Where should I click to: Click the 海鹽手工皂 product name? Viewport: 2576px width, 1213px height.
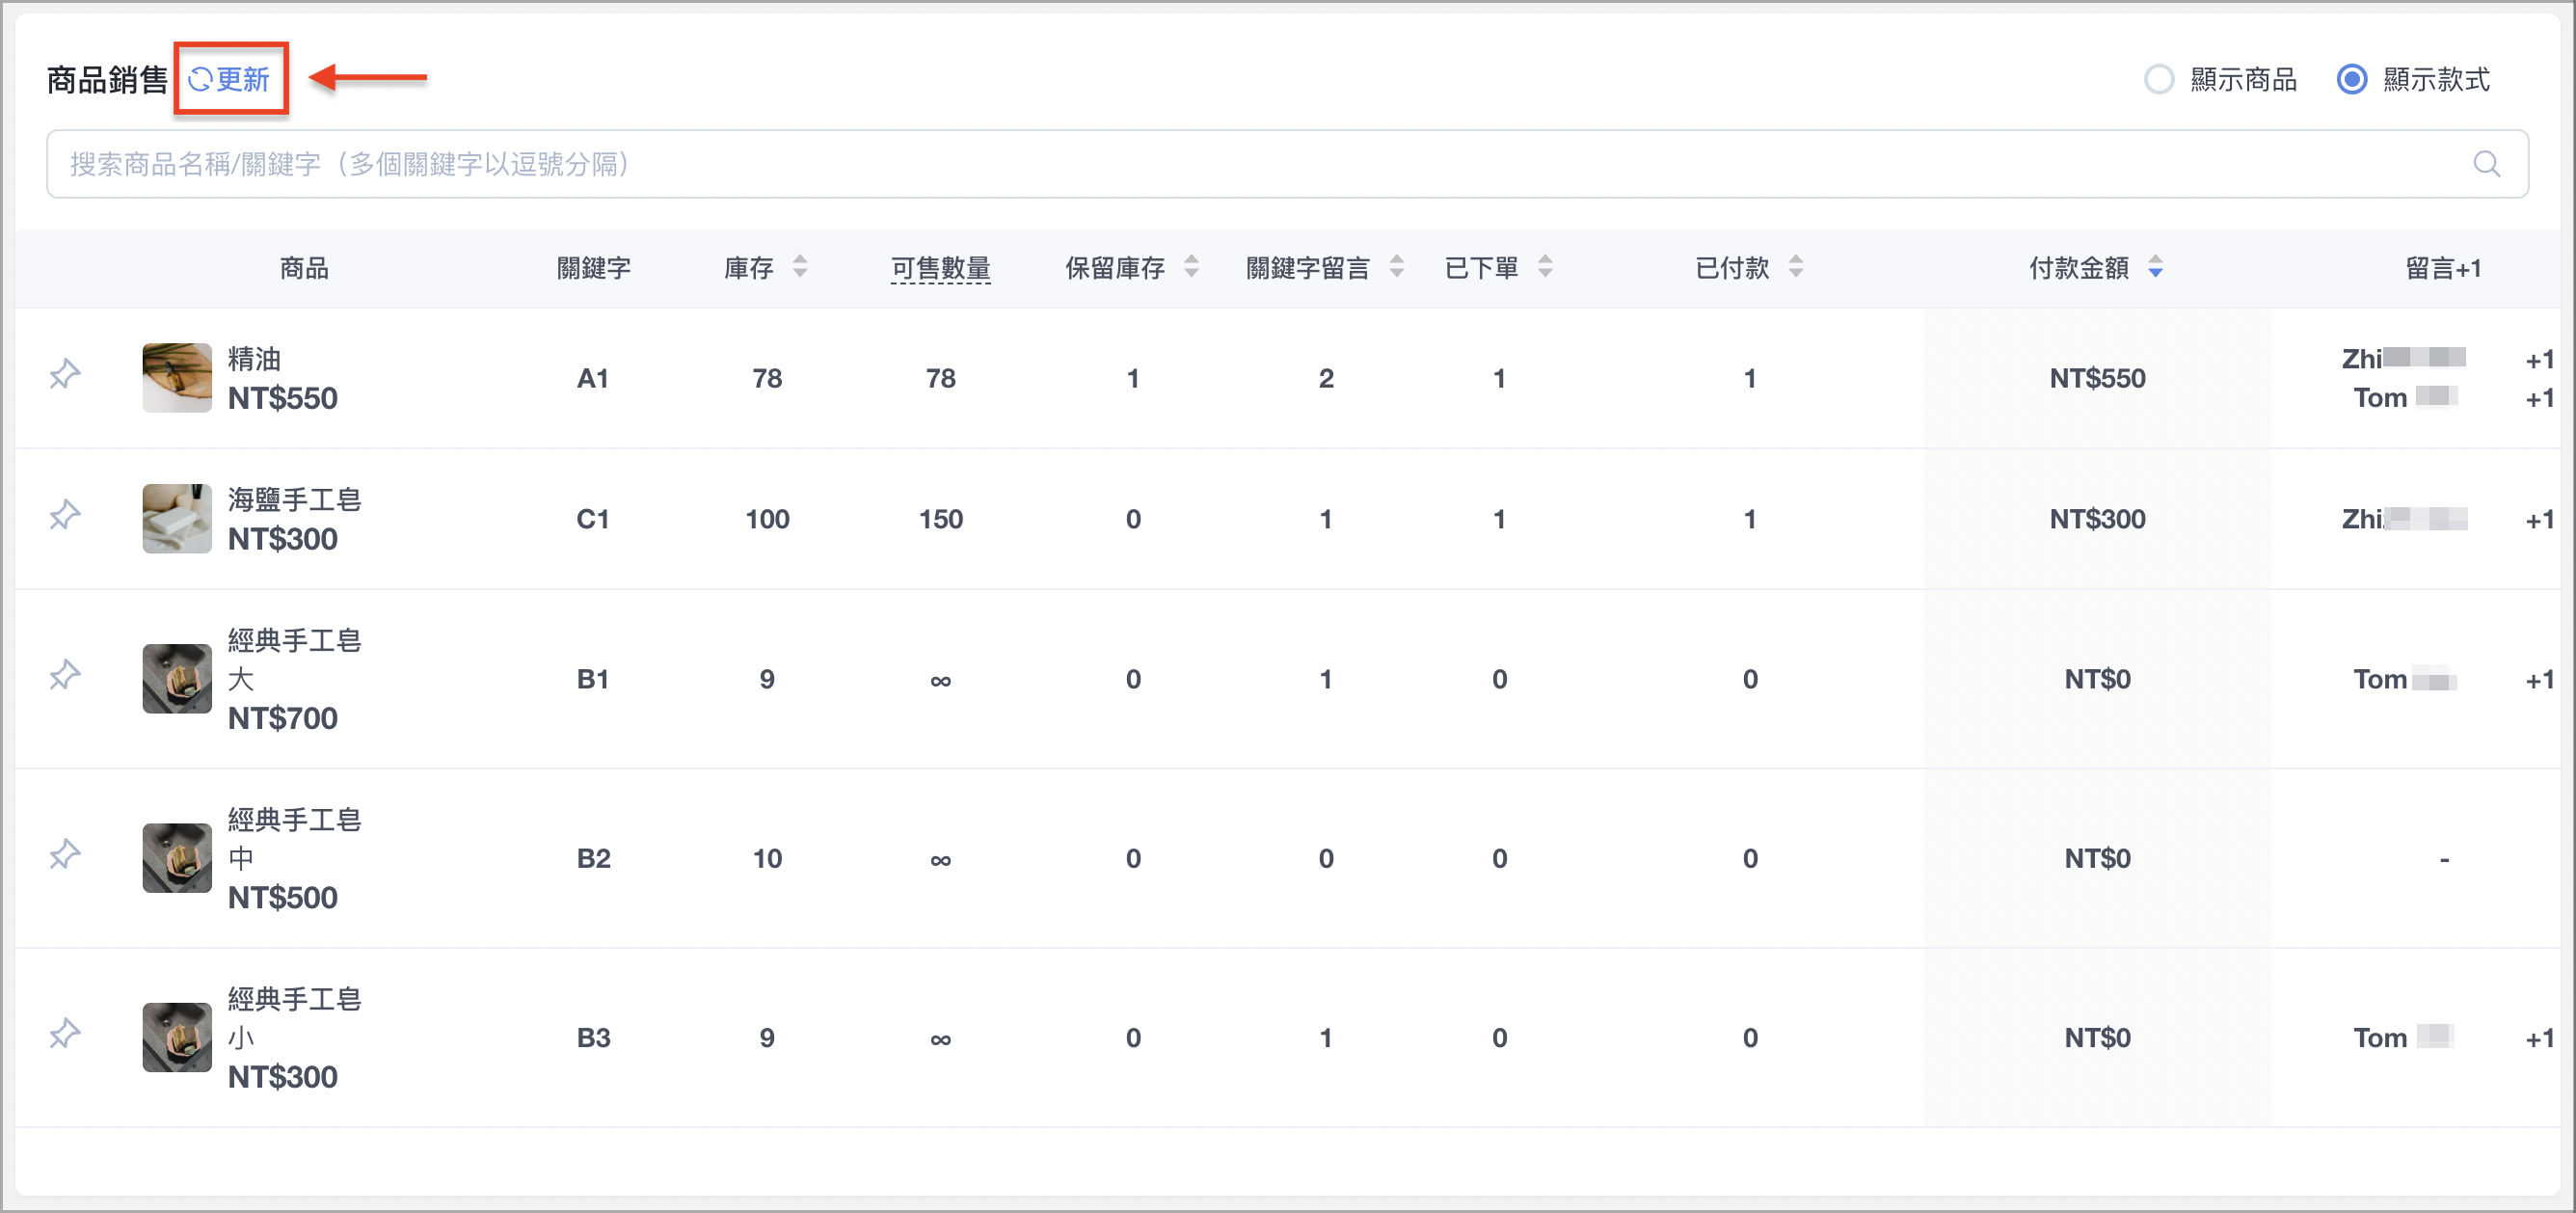294,500
